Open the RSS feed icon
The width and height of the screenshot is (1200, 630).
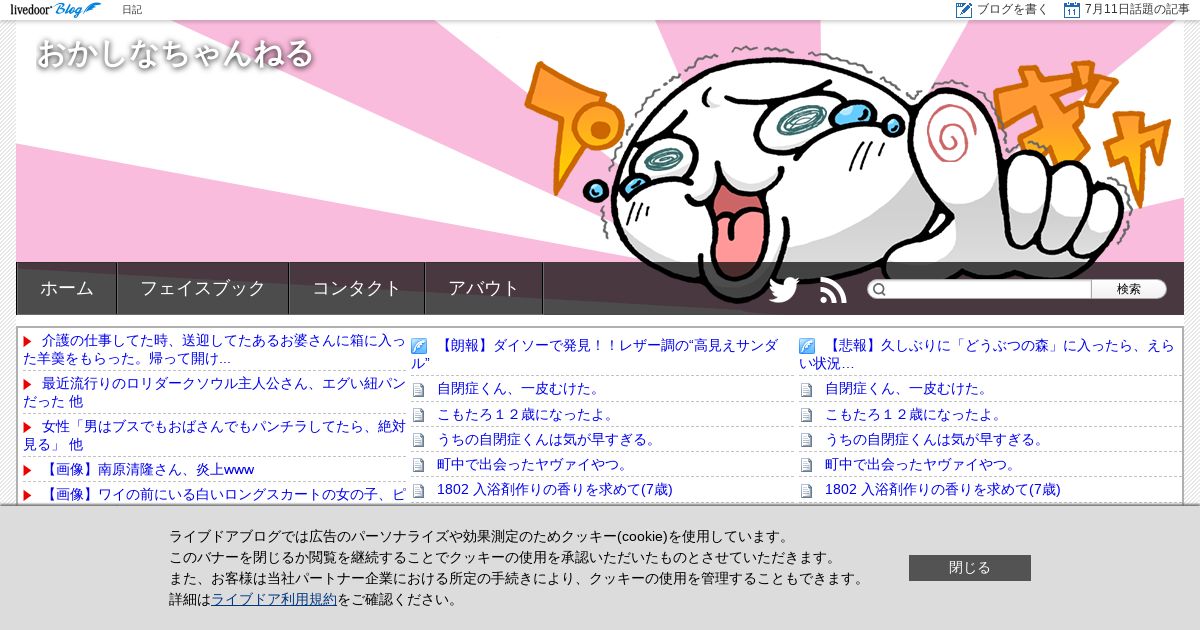[x=833, y=290]
